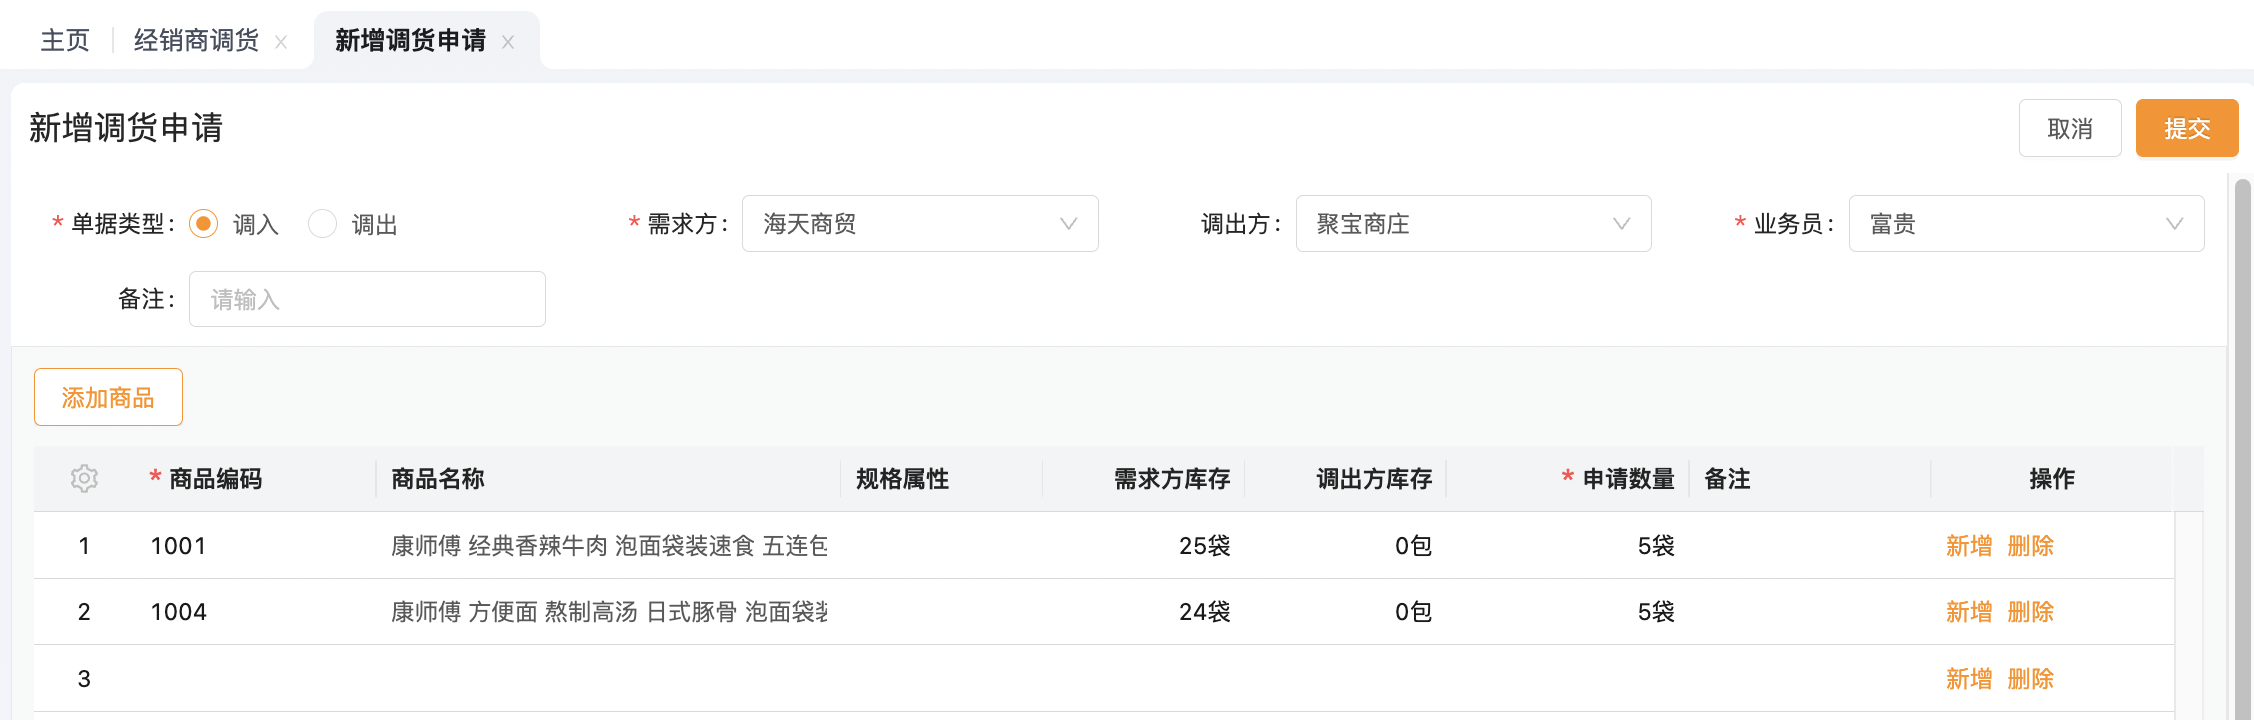Click the 提交 submit button
The image size is (2254, 720).
click(x=2186, y=128)
